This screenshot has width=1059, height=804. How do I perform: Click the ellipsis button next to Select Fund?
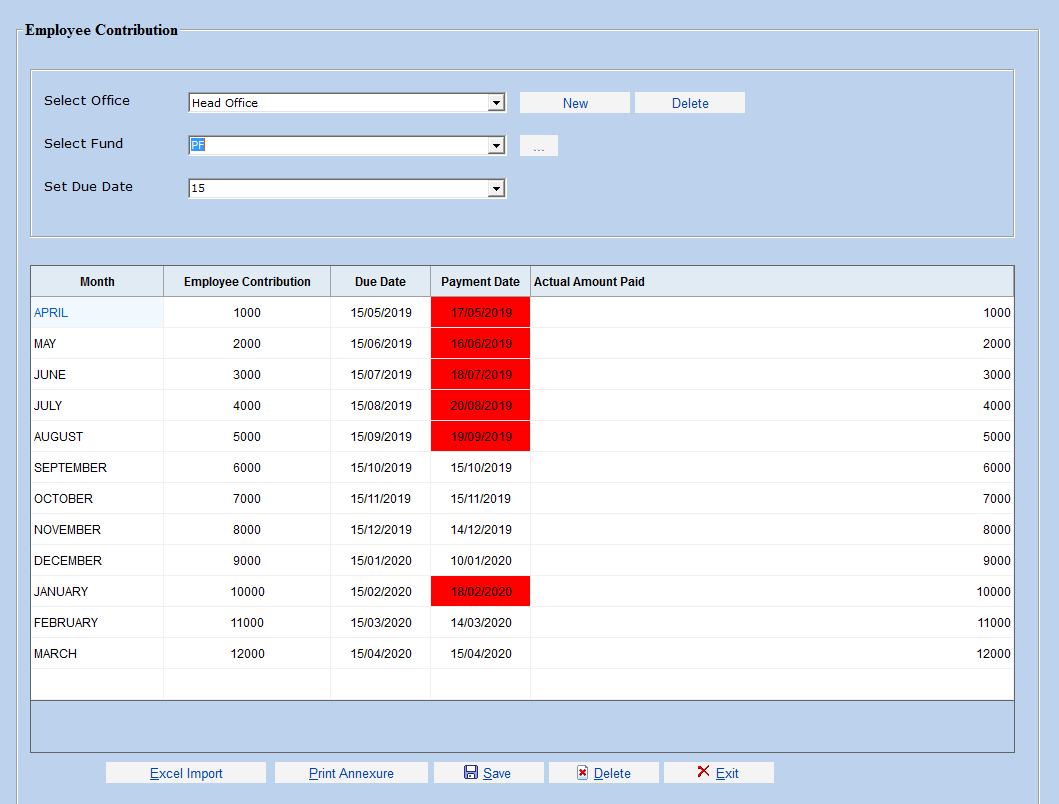click(539, 146)
